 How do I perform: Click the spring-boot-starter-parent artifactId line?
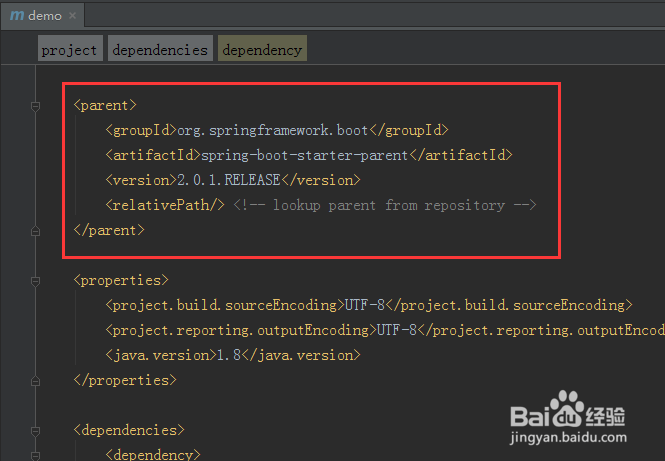pos(309,155)
